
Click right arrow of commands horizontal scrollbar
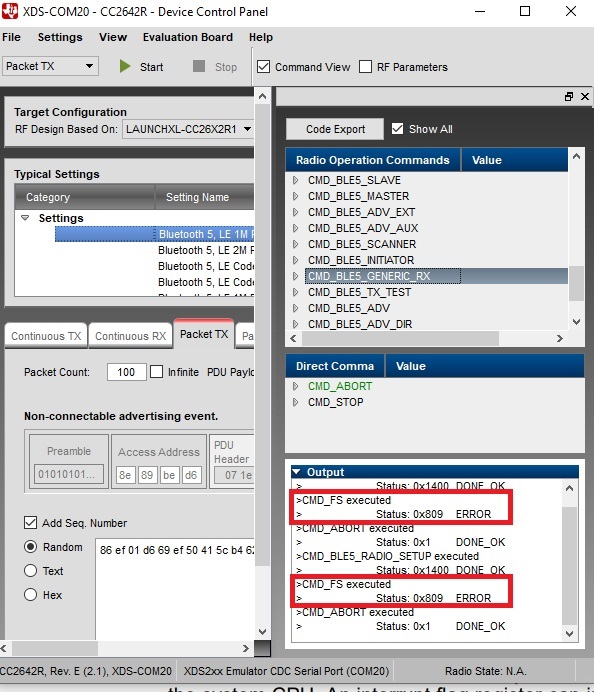560,338
